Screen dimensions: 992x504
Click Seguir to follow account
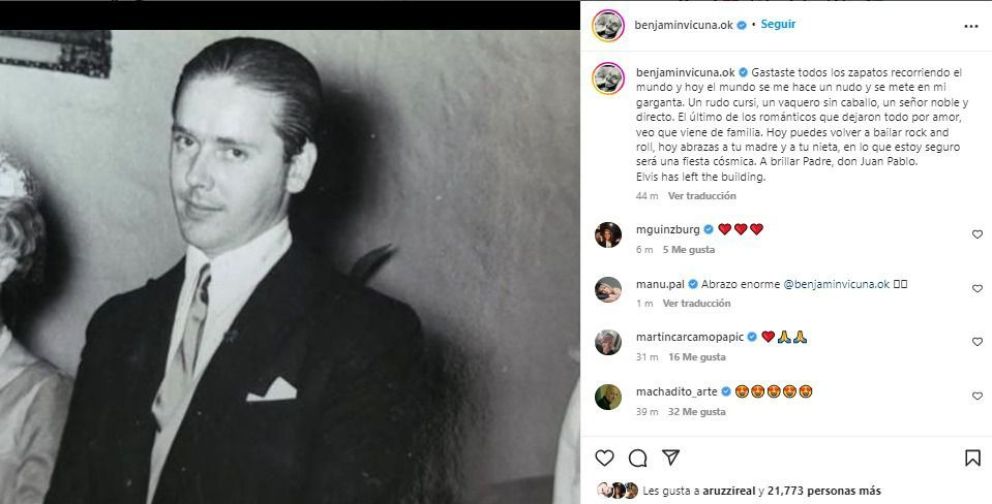[x=778, y=24]
